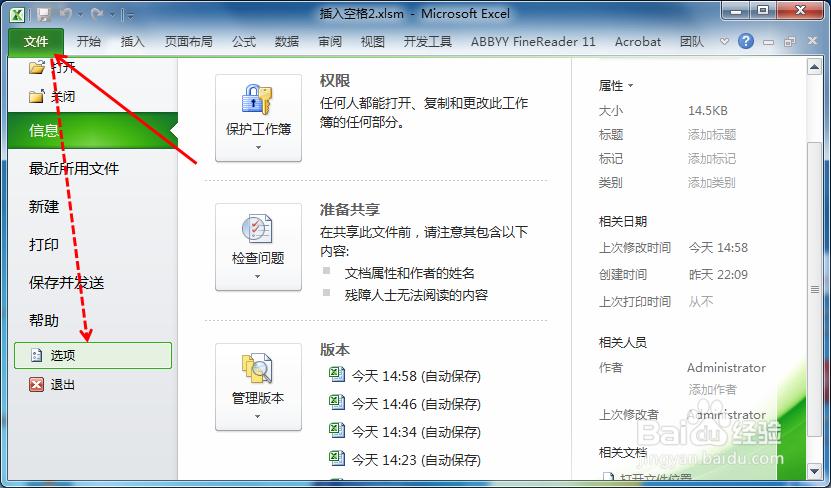Click the 文件 tab
The height and width of the screenshot is (488, 831).
(36, 42)
